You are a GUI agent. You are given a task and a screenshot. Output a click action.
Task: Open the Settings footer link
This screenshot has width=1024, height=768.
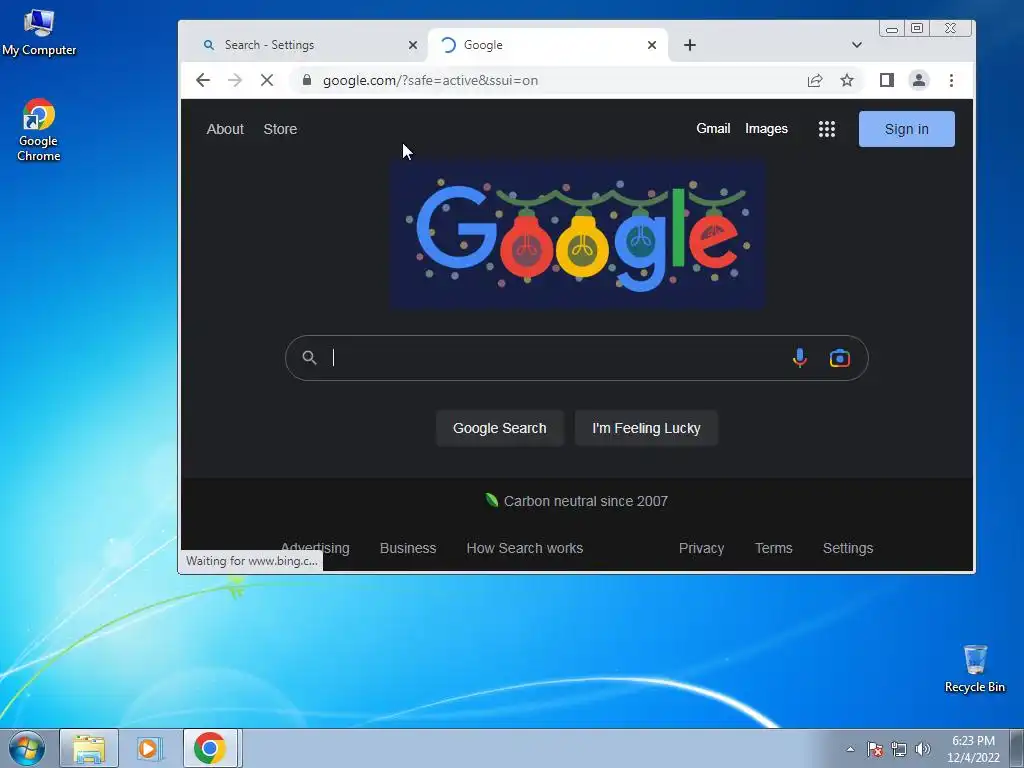point(848,549)
